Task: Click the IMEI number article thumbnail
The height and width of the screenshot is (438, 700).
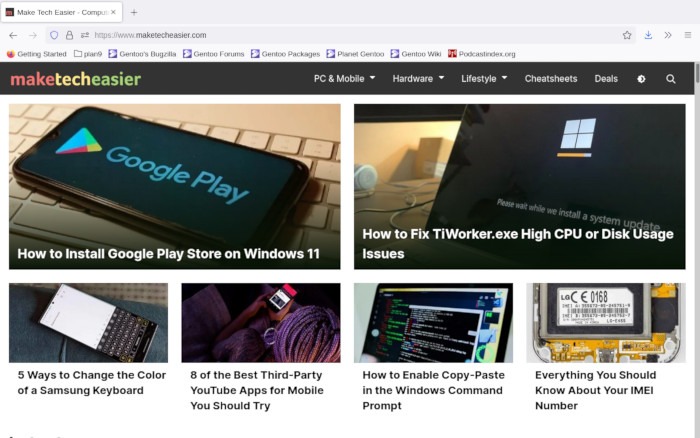Action: [x=606, y=322]
